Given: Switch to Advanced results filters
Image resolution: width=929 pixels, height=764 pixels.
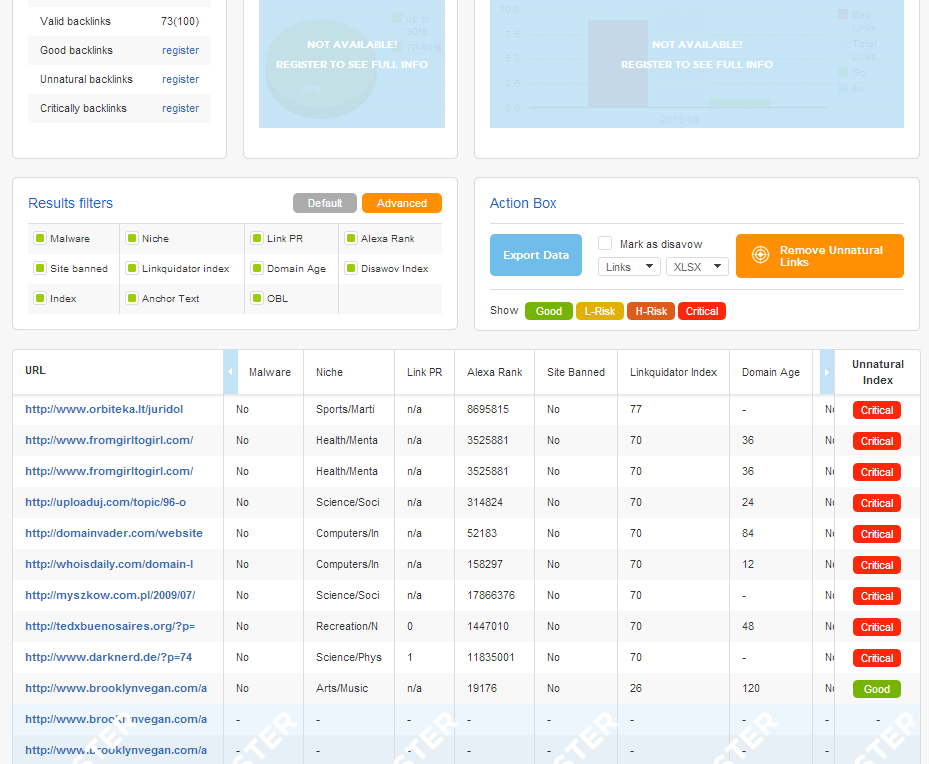Looking at the screenshot, I should coord(401,203).
